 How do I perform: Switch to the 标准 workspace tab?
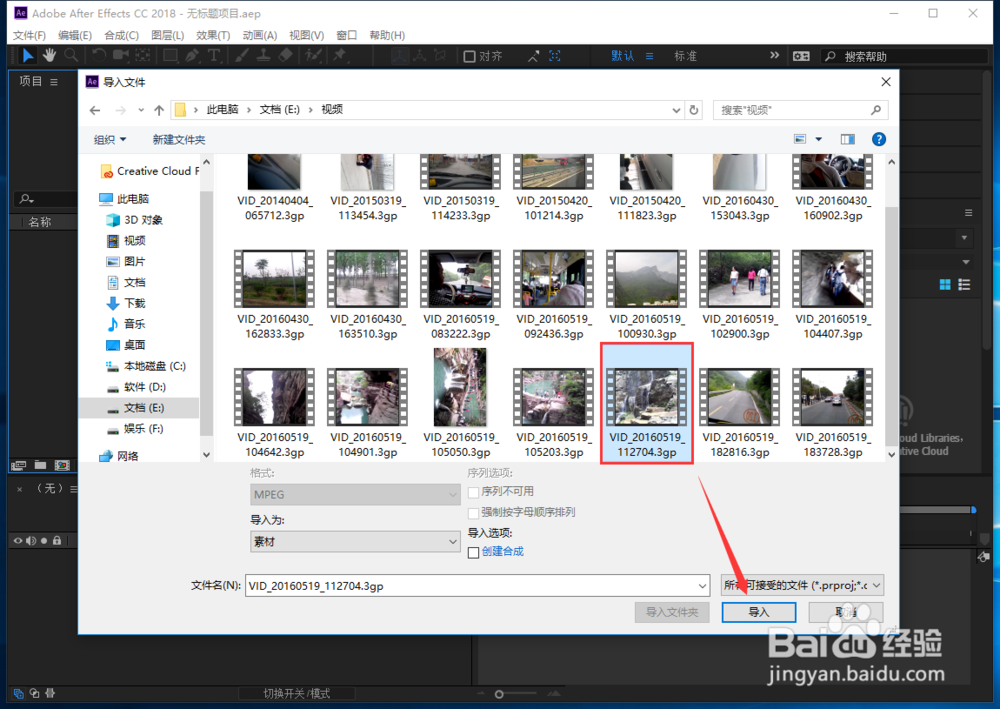click(686, 55)
